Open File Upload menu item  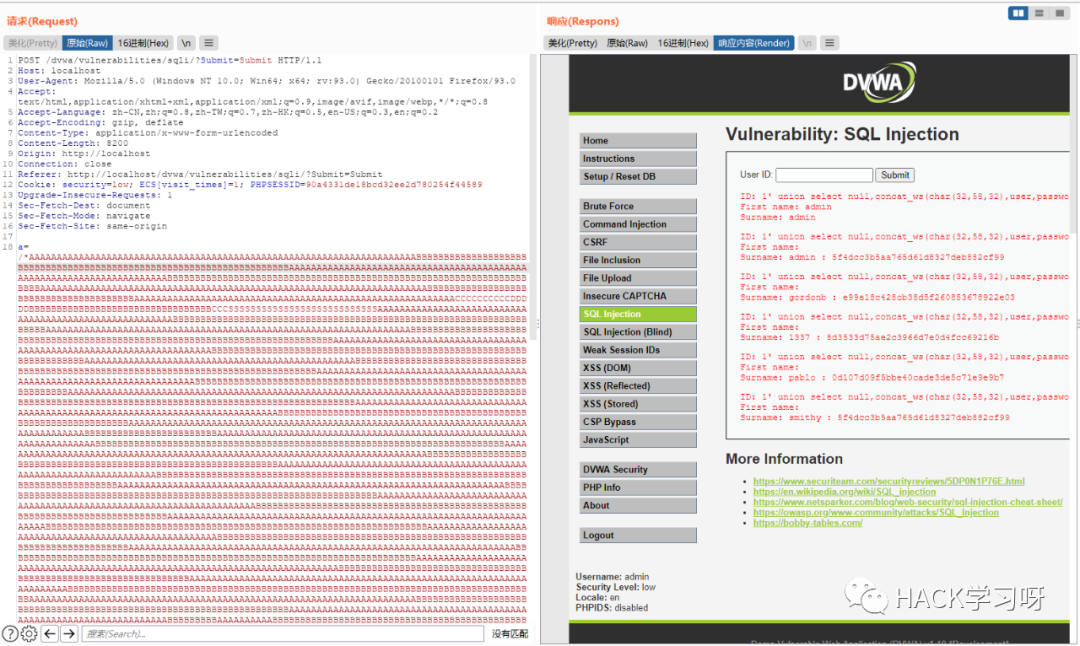(x=638, y=278)
